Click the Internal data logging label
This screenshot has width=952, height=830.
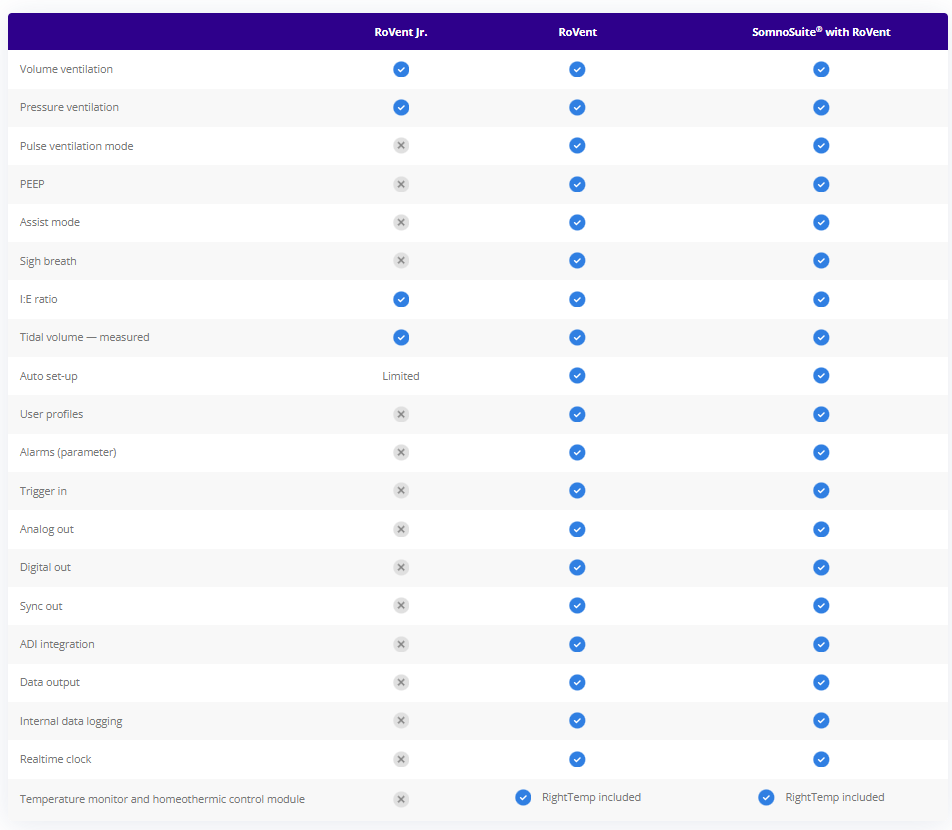tap(71, 721)
